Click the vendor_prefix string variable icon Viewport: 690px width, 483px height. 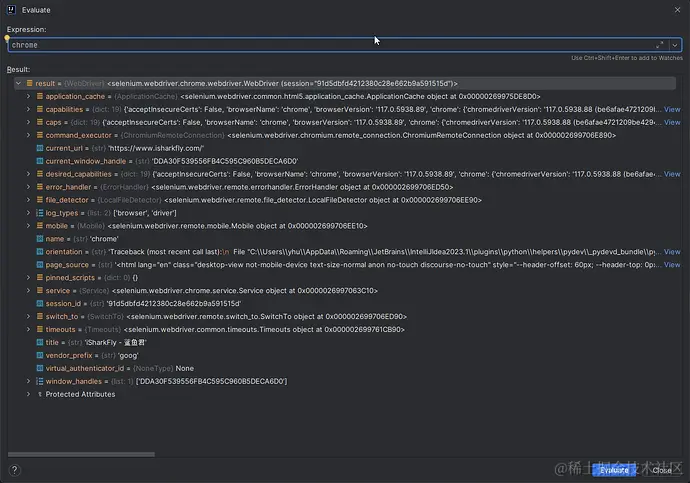tap(40, 355)
